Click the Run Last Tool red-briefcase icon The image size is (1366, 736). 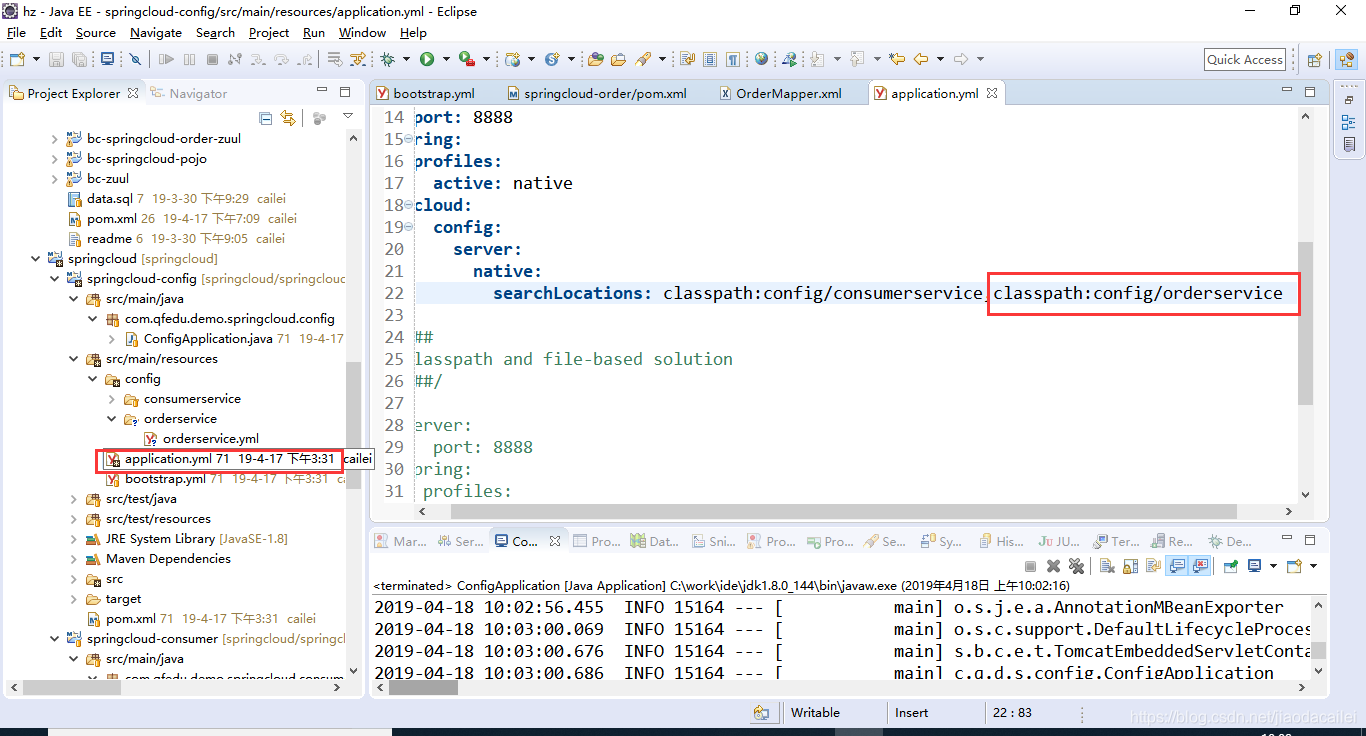pos(466,60)
